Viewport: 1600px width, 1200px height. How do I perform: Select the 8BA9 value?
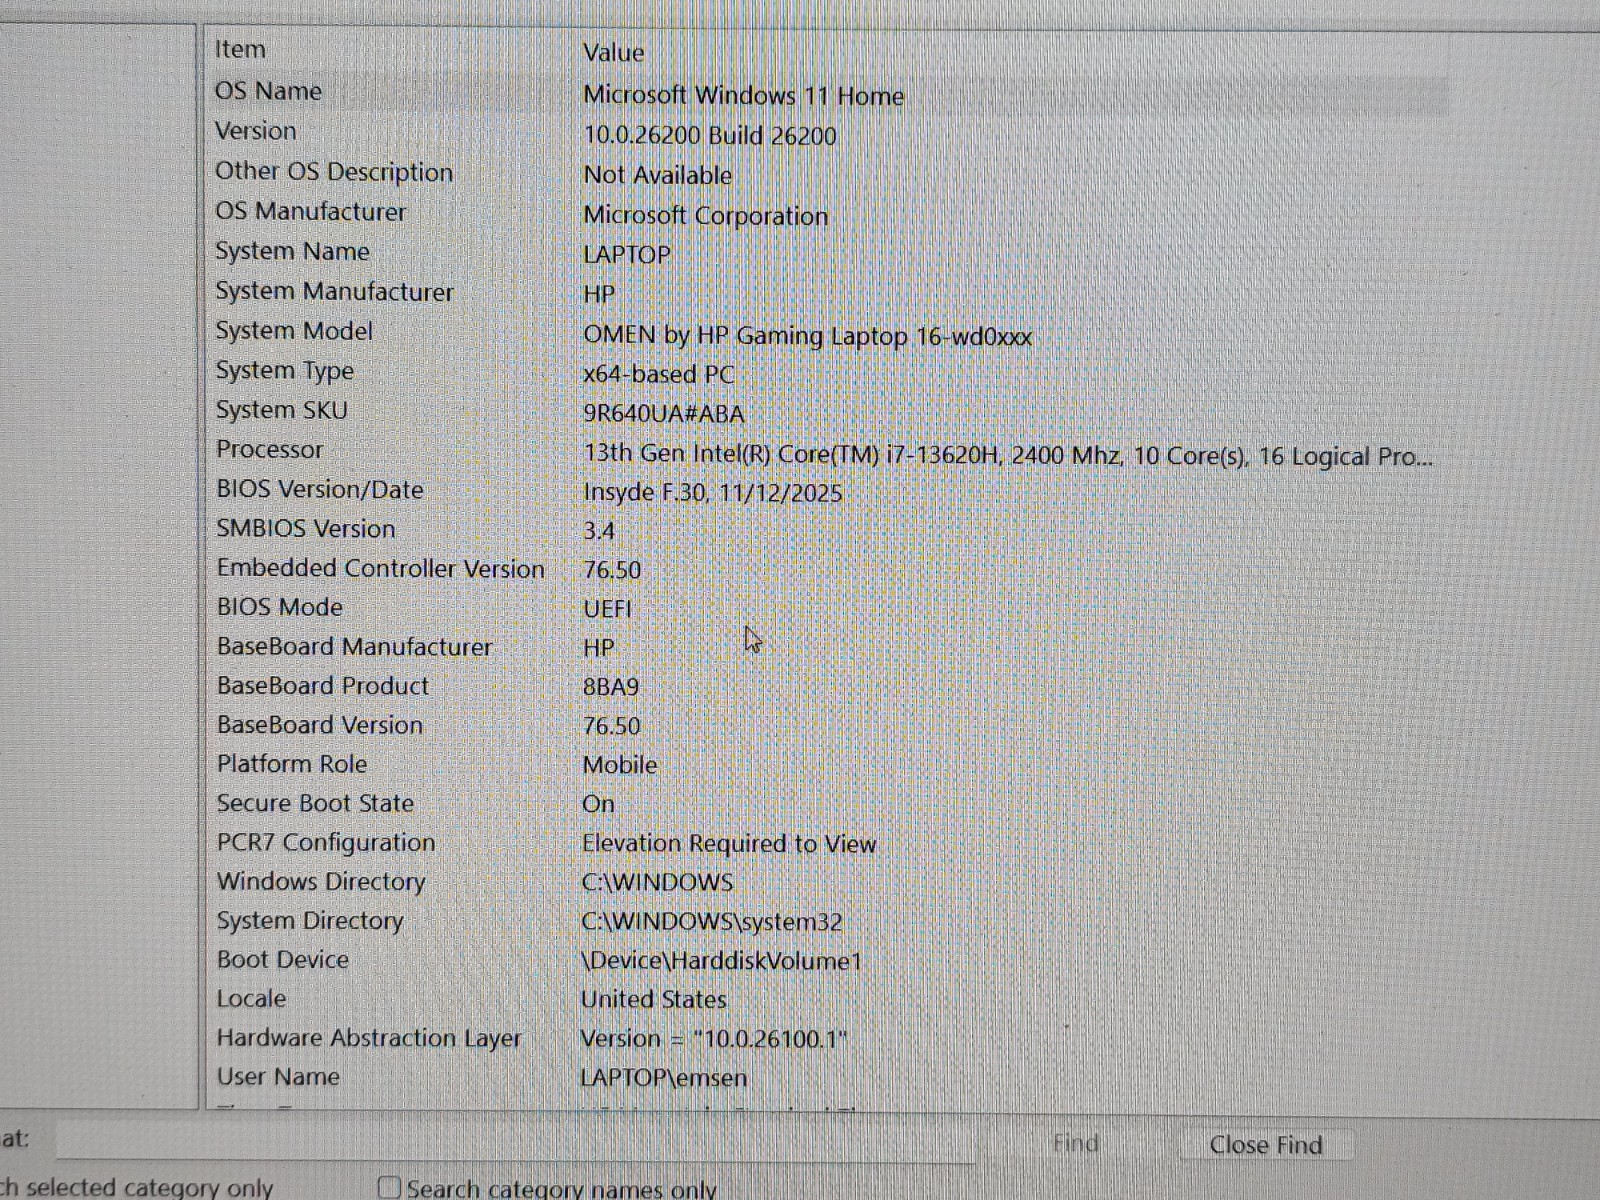coord(611,687)
